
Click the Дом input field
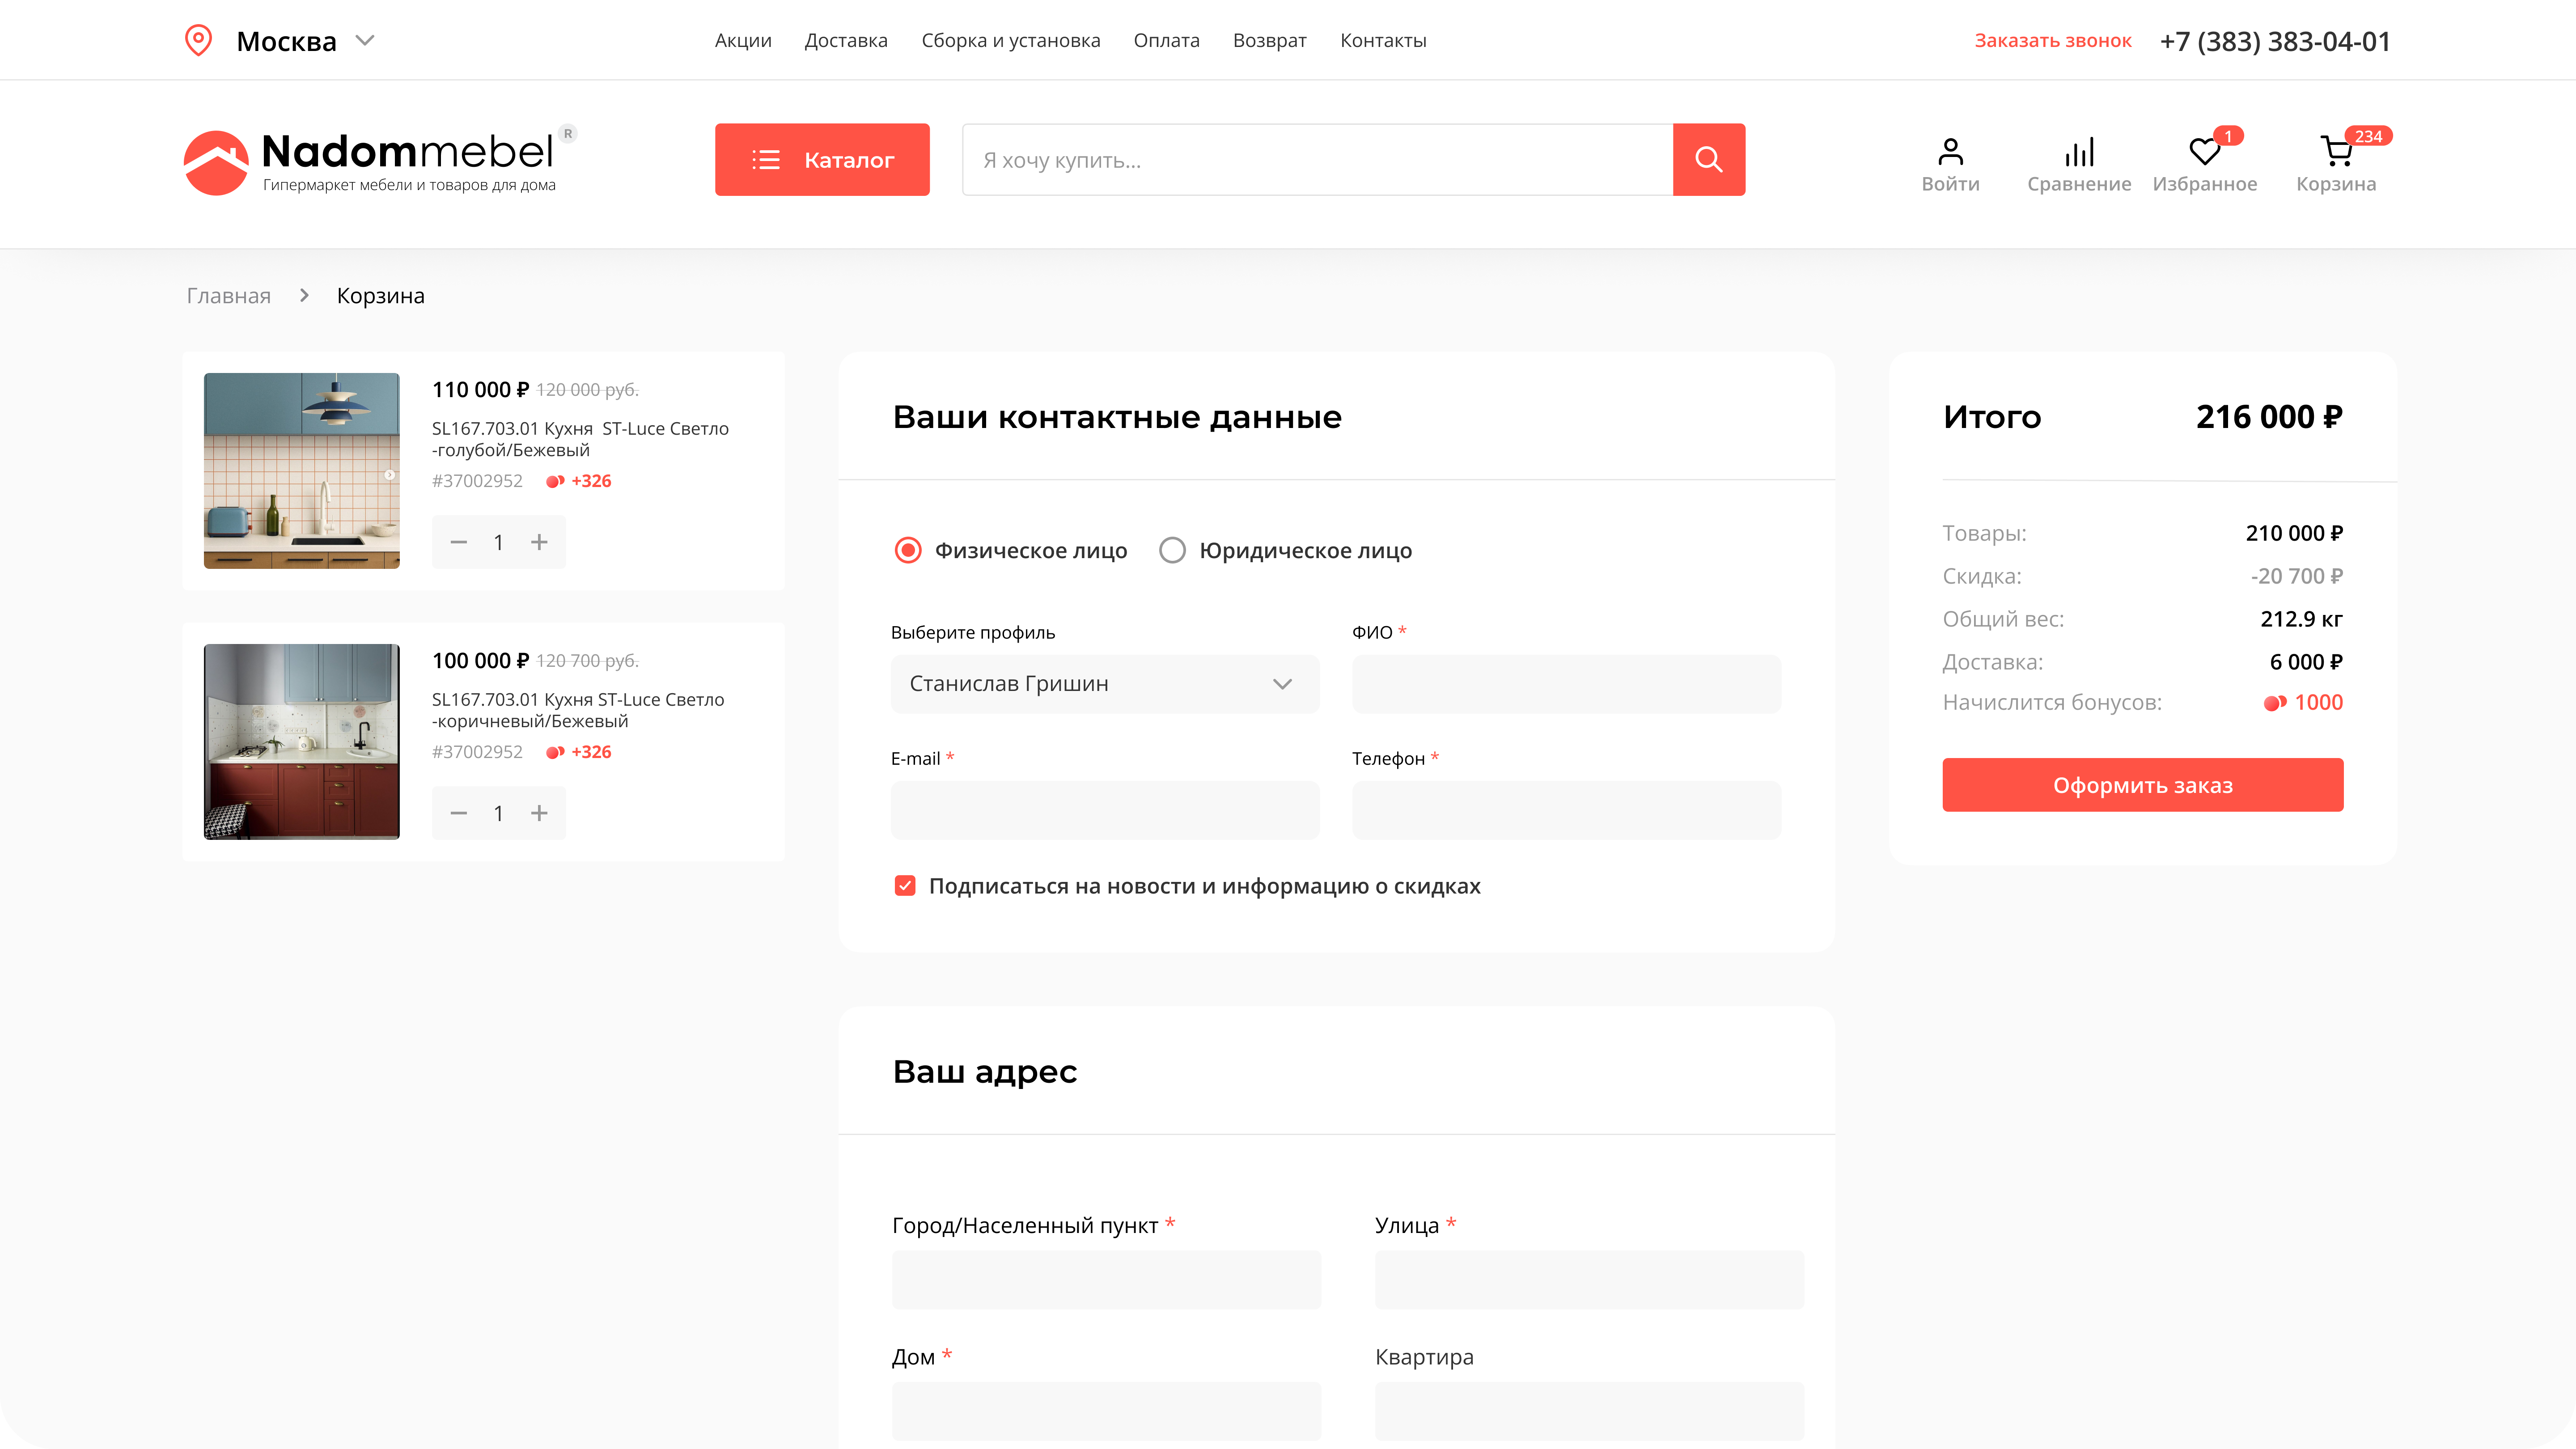coord(1106,1411)
